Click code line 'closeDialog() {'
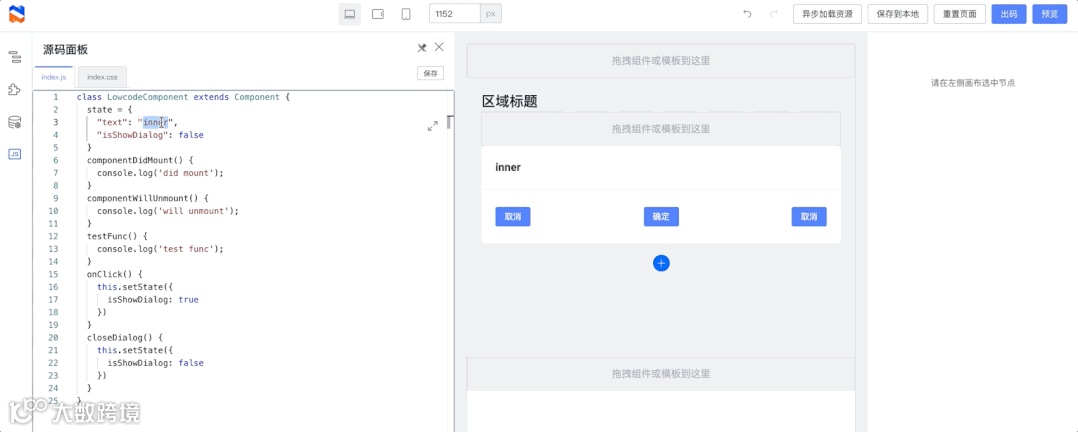 tap(124, 337)
